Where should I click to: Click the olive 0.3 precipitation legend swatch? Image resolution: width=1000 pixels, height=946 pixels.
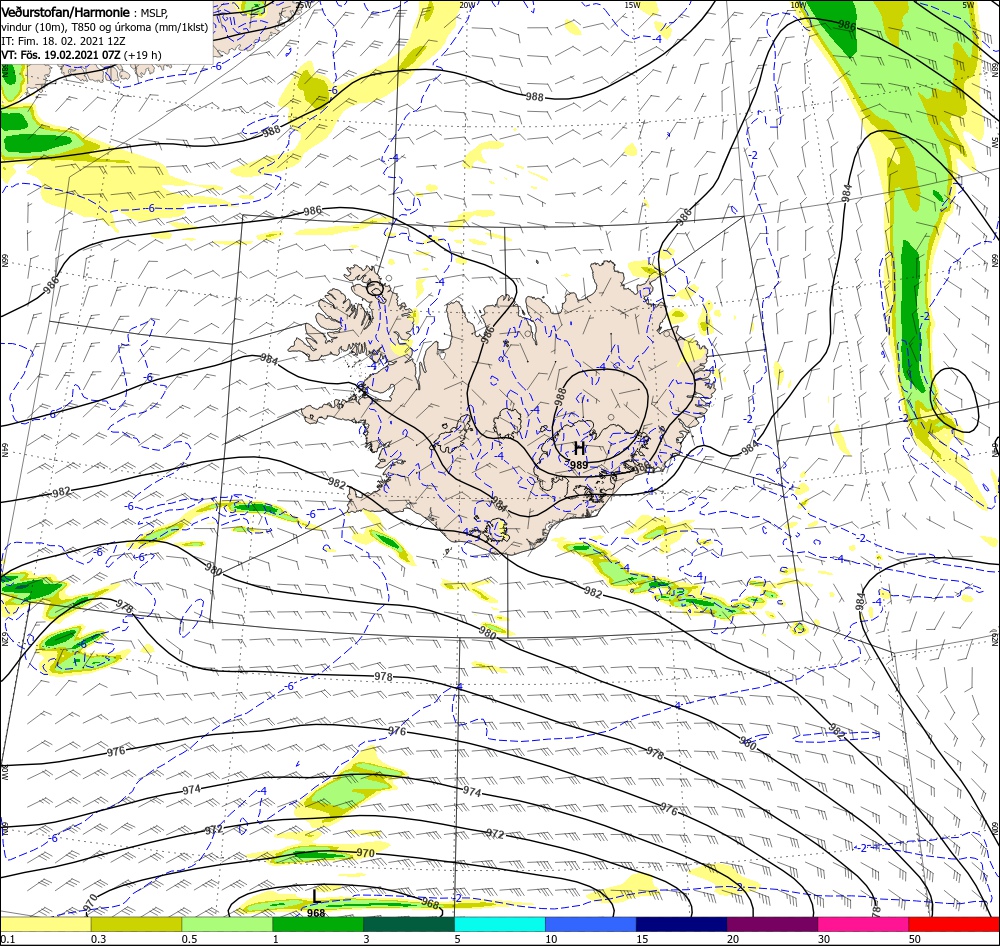(x=136, y=924)
